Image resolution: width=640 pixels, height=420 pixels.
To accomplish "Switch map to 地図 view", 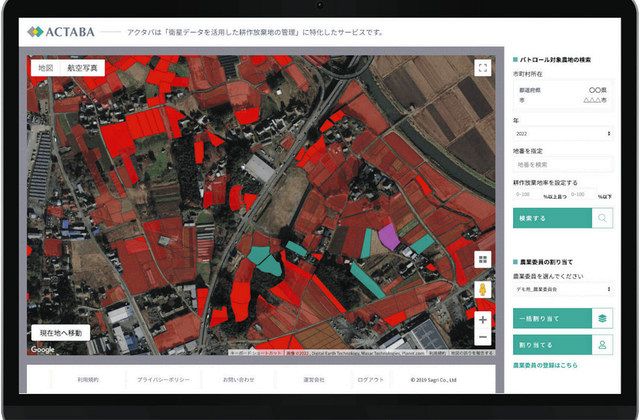I will (x=45, y=68).
